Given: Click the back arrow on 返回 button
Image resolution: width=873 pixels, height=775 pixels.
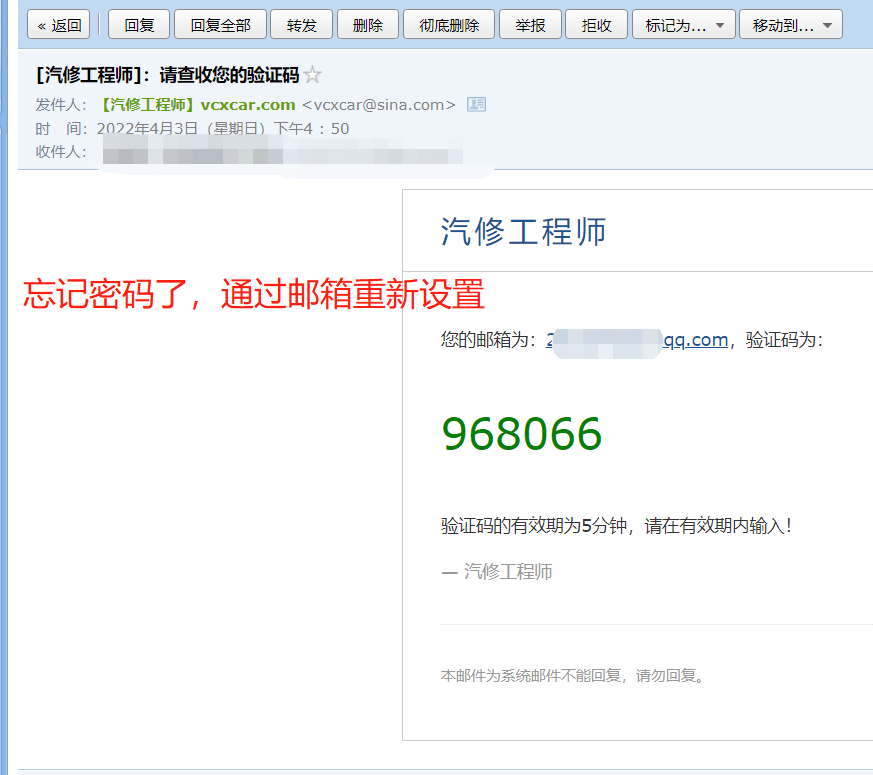Looking at the screenshot, I should point(41,24).
